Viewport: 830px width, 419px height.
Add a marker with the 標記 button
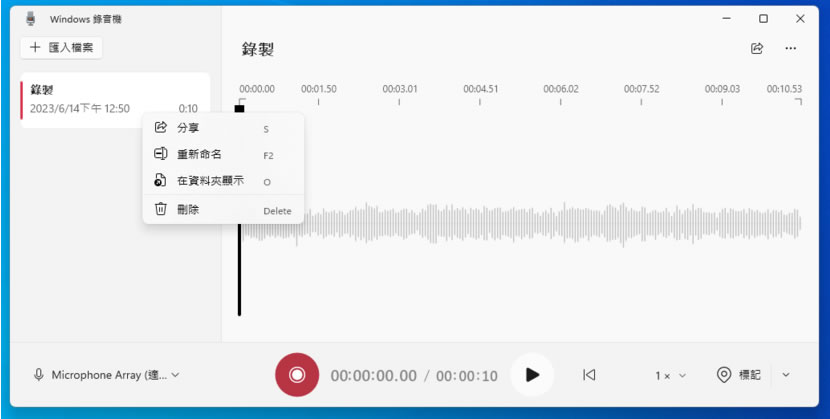click(739, 375)
